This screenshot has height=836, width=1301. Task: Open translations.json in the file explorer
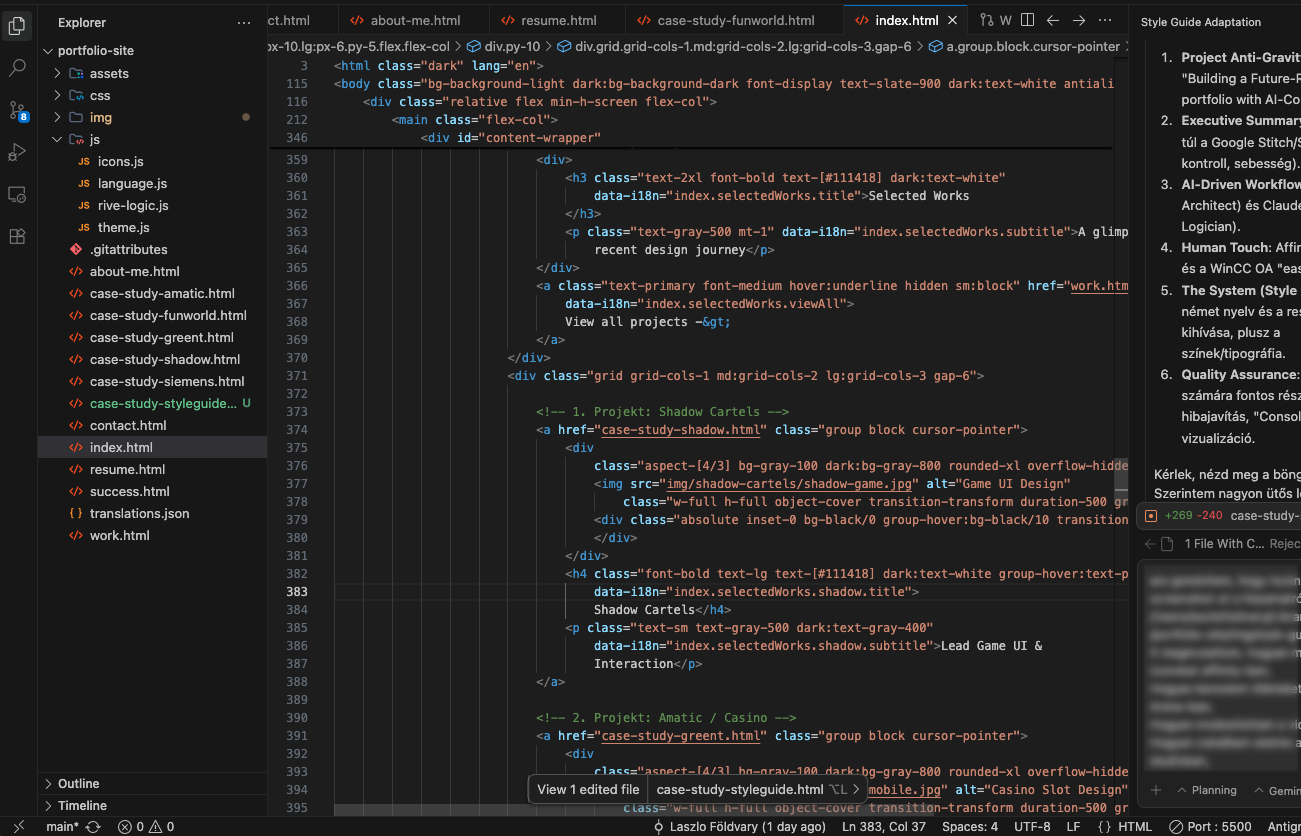[x=139, y=513]
